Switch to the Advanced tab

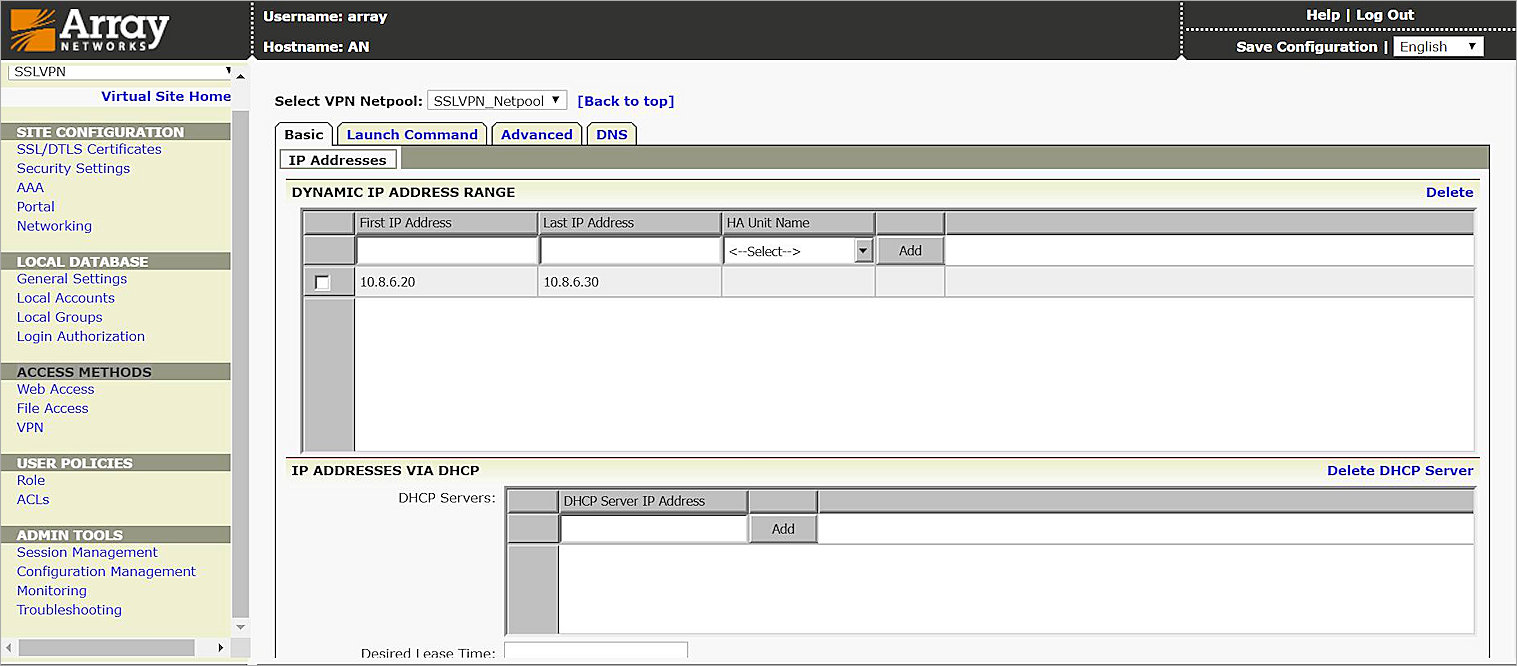point(536,133)
